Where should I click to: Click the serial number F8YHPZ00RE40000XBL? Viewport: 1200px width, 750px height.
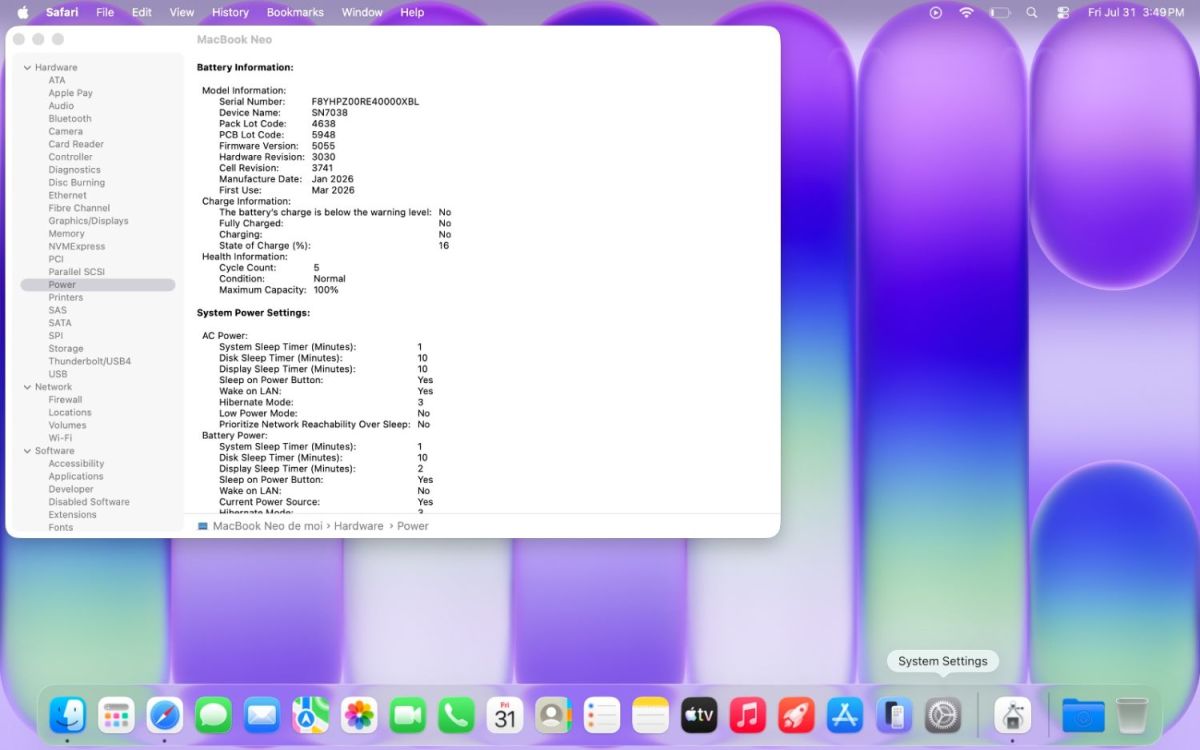tap(365, 102)
